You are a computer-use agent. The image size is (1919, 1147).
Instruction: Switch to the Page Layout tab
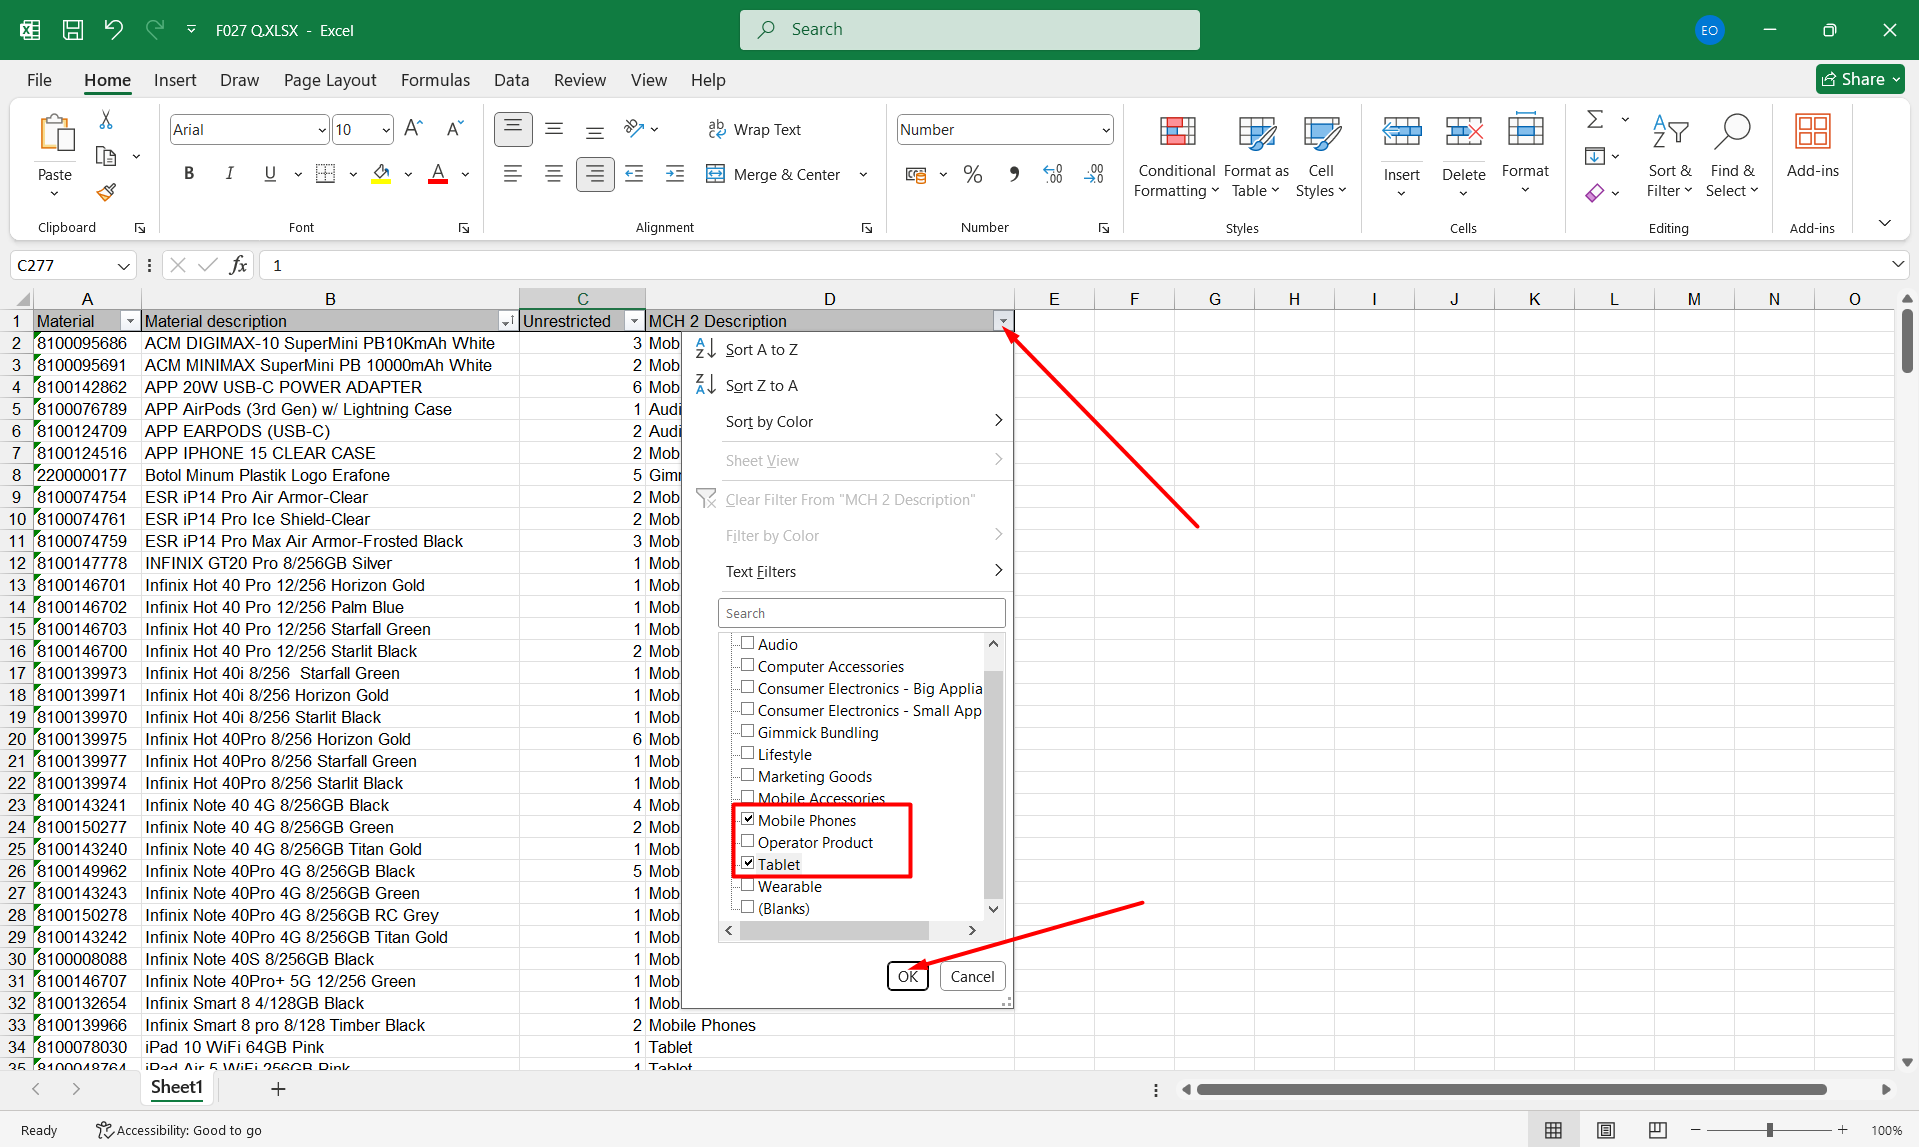tap(329, 80)
